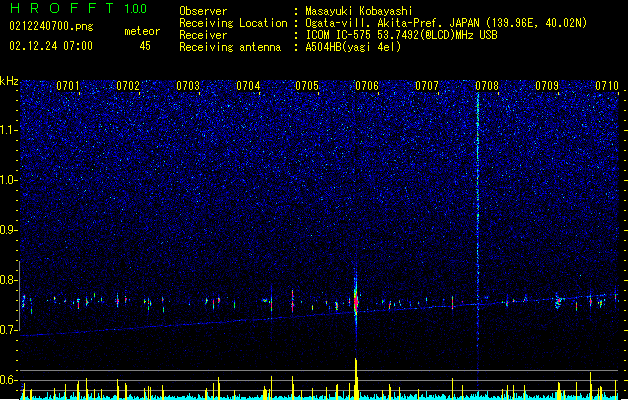Click the 0701 time marker
Image resolution: width=629 pixels, height=400 pixels.
pos(67,86)
